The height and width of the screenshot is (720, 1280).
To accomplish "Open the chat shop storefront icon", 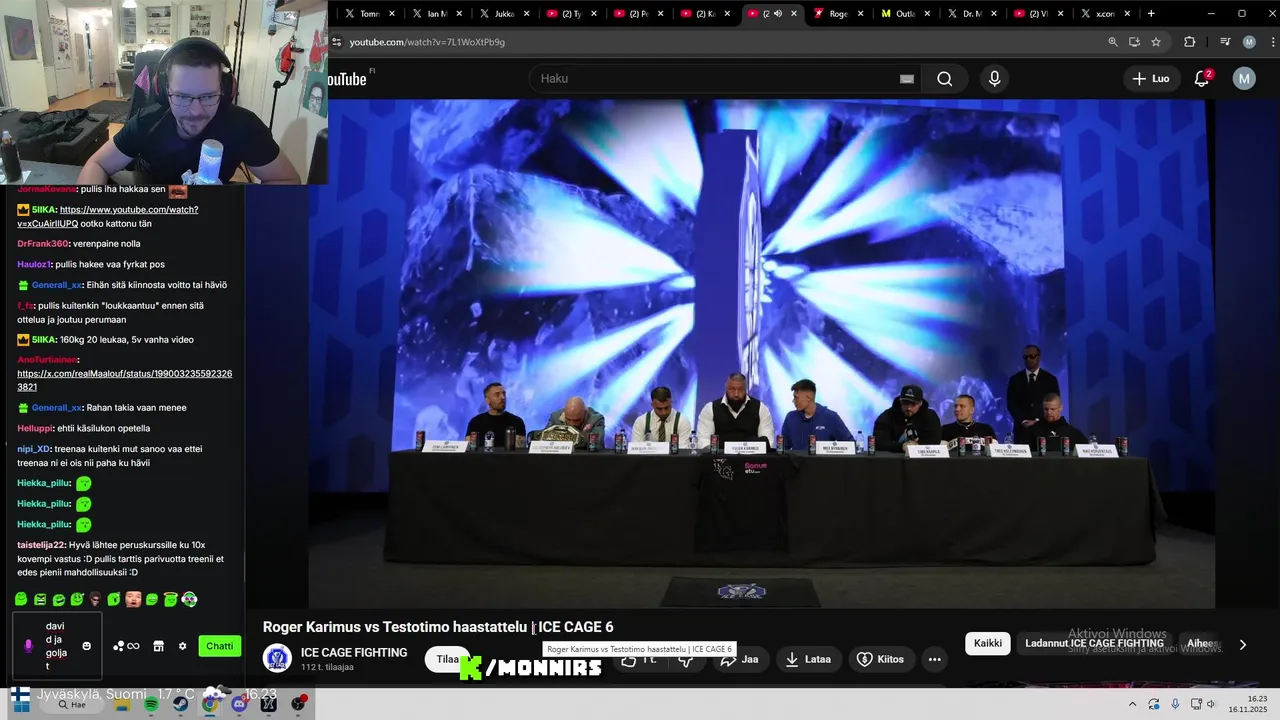I will [x=158, y=646].
